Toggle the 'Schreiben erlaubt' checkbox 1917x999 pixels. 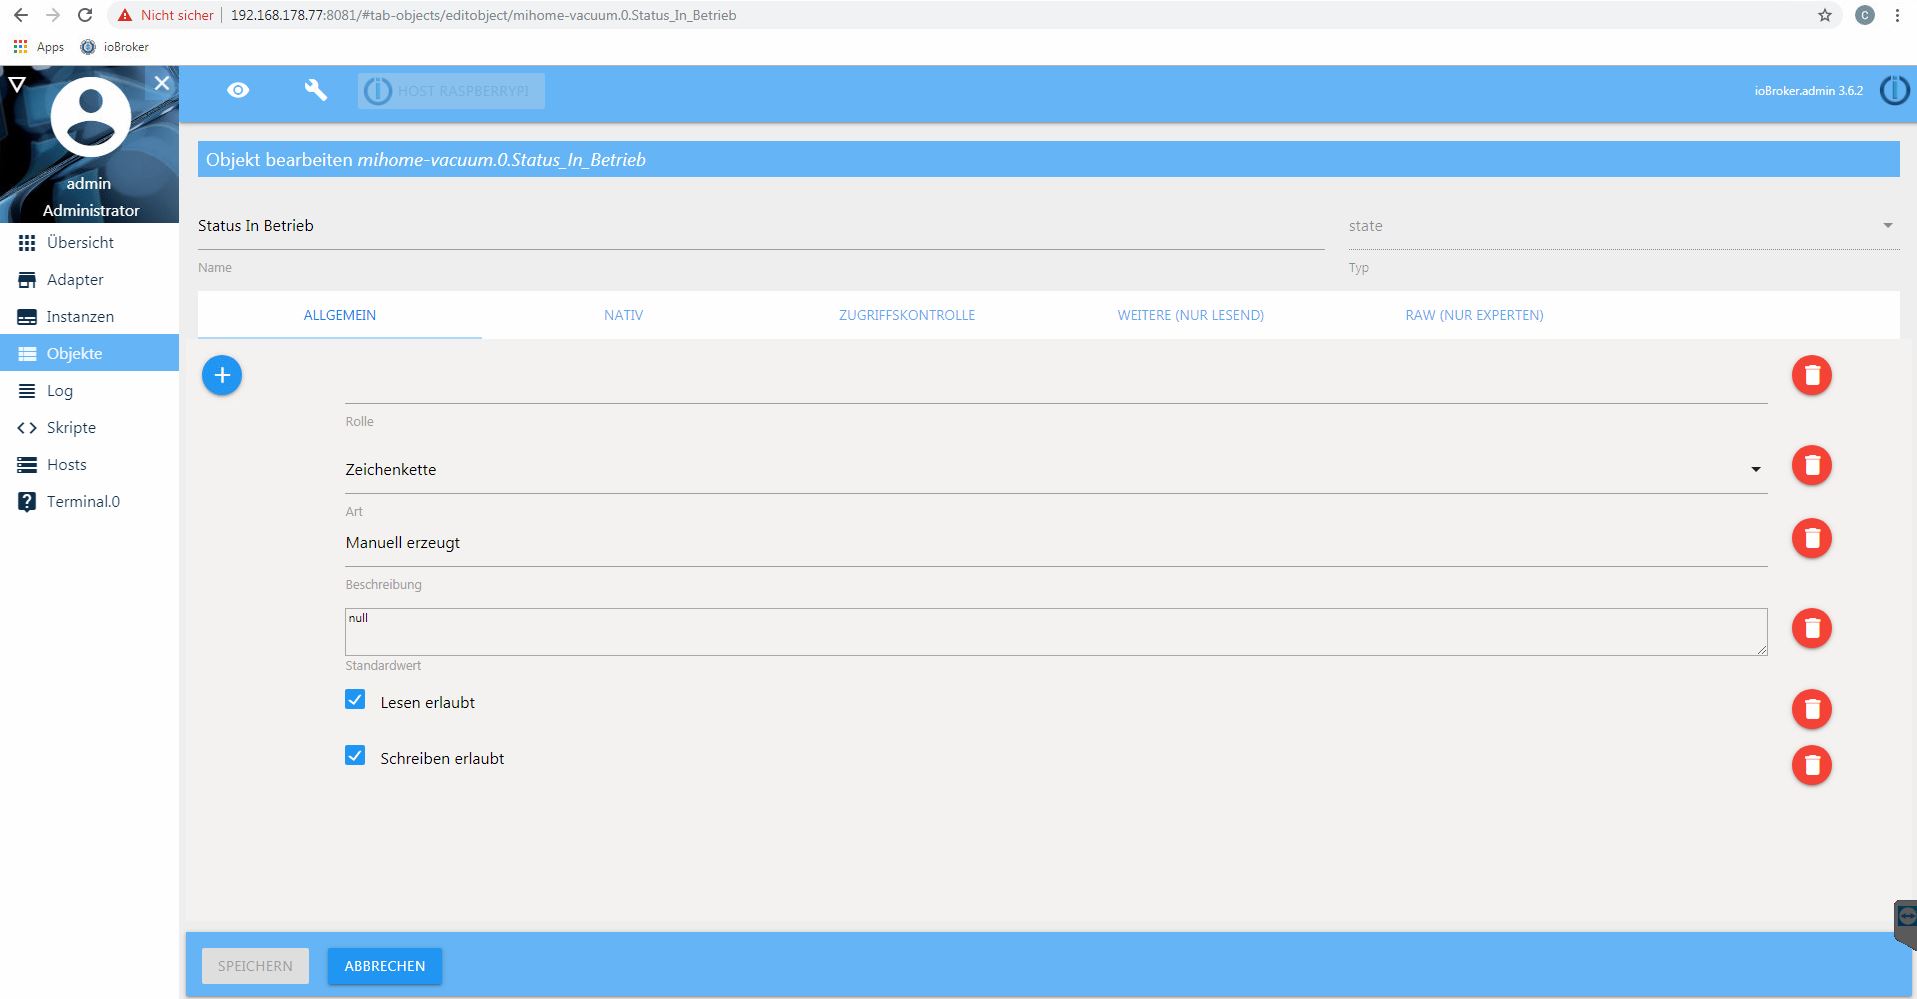coord(355,756)
